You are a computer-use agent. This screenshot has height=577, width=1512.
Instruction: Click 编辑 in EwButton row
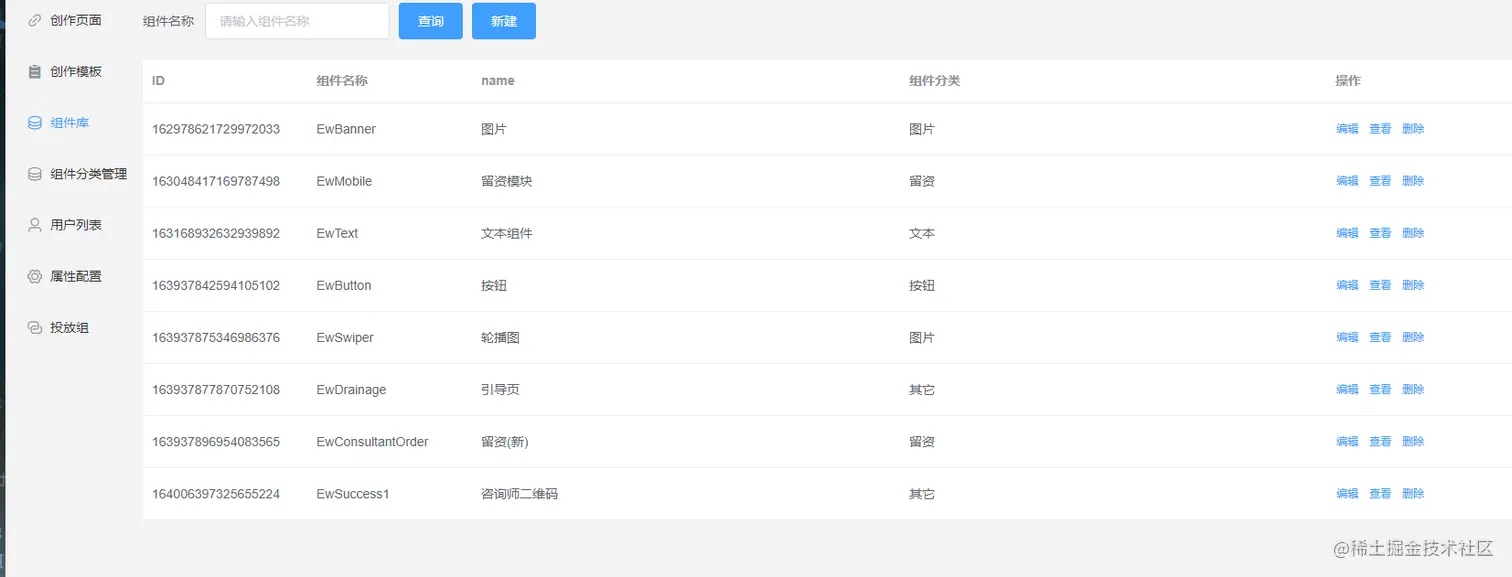pos(1347,285)
